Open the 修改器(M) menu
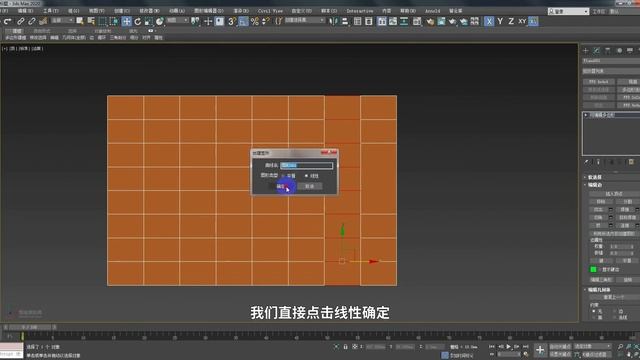This screenshot has height=360, width=640. point(149,11)
